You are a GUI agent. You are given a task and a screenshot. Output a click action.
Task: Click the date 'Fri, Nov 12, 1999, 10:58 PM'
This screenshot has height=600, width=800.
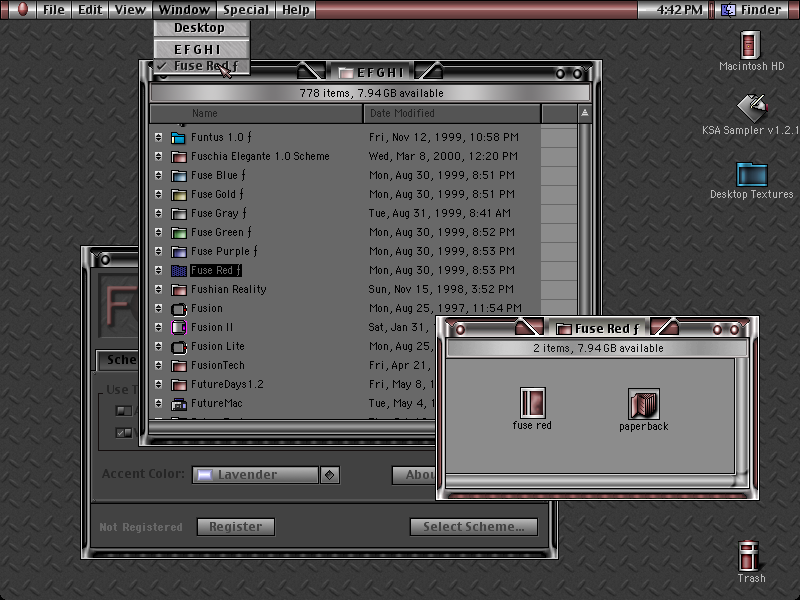pos(443,137)
